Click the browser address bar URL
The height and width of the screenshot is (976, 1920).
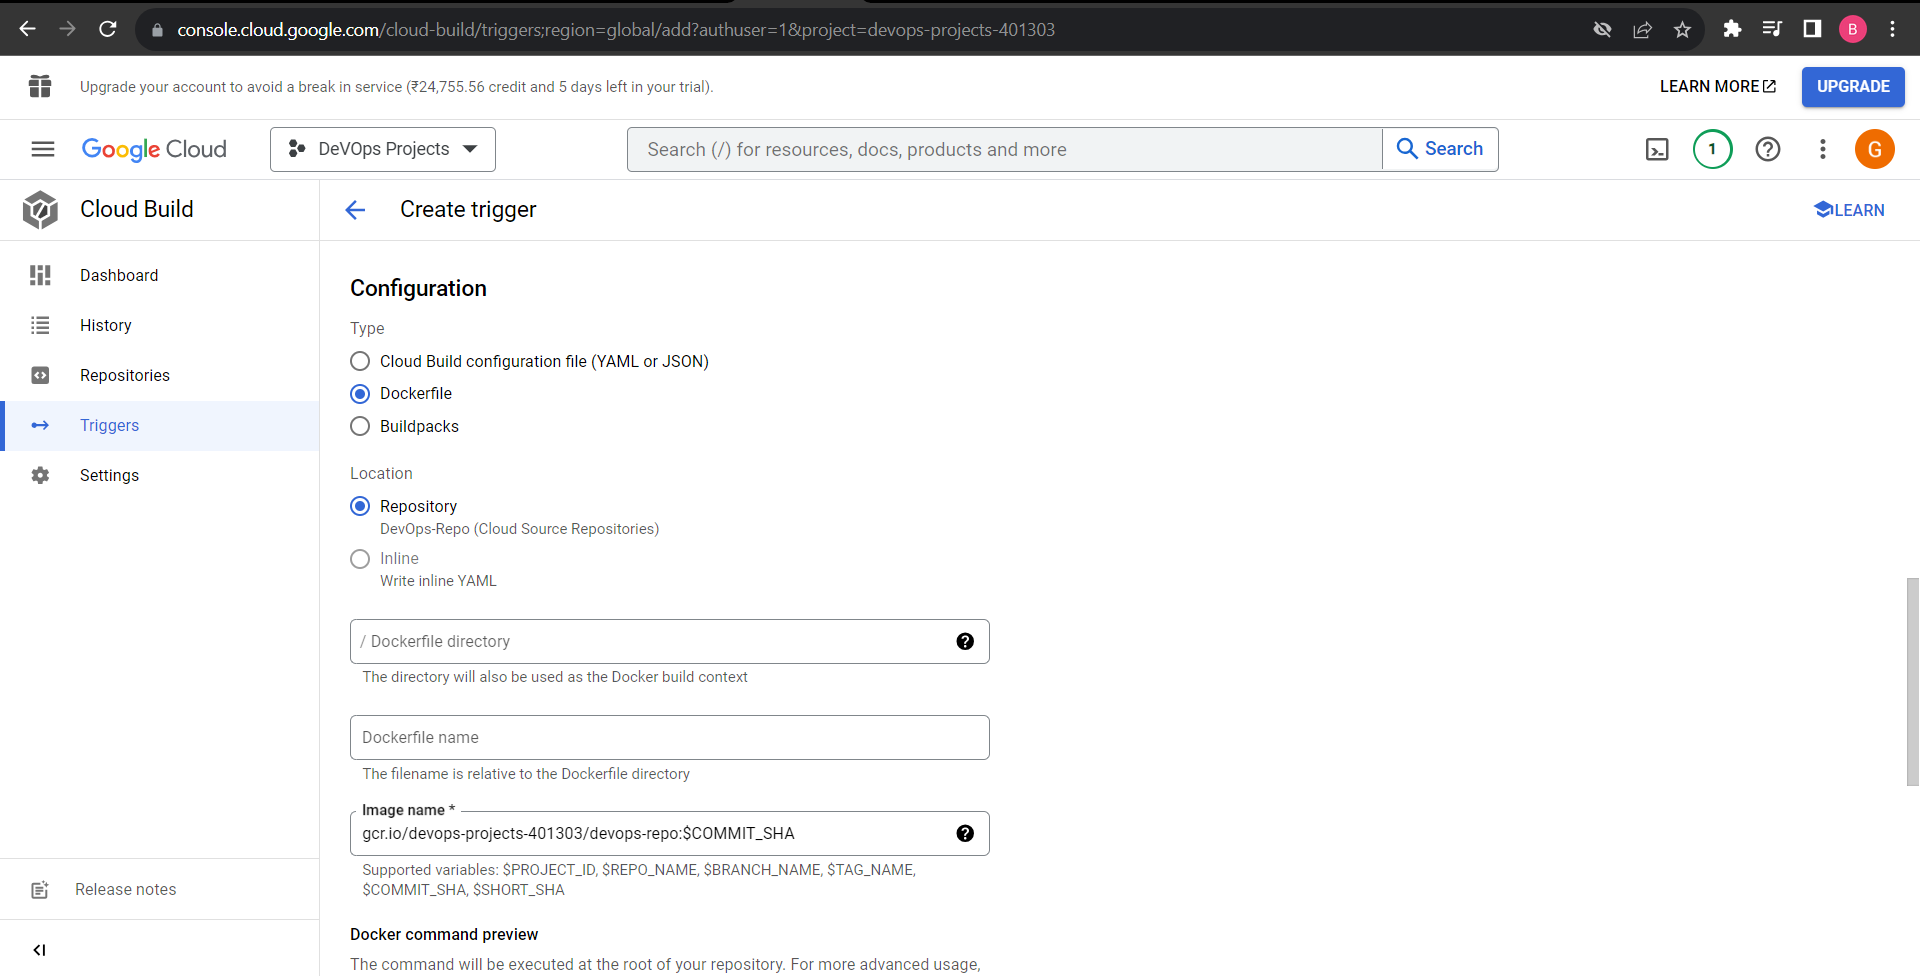[616, 30]
